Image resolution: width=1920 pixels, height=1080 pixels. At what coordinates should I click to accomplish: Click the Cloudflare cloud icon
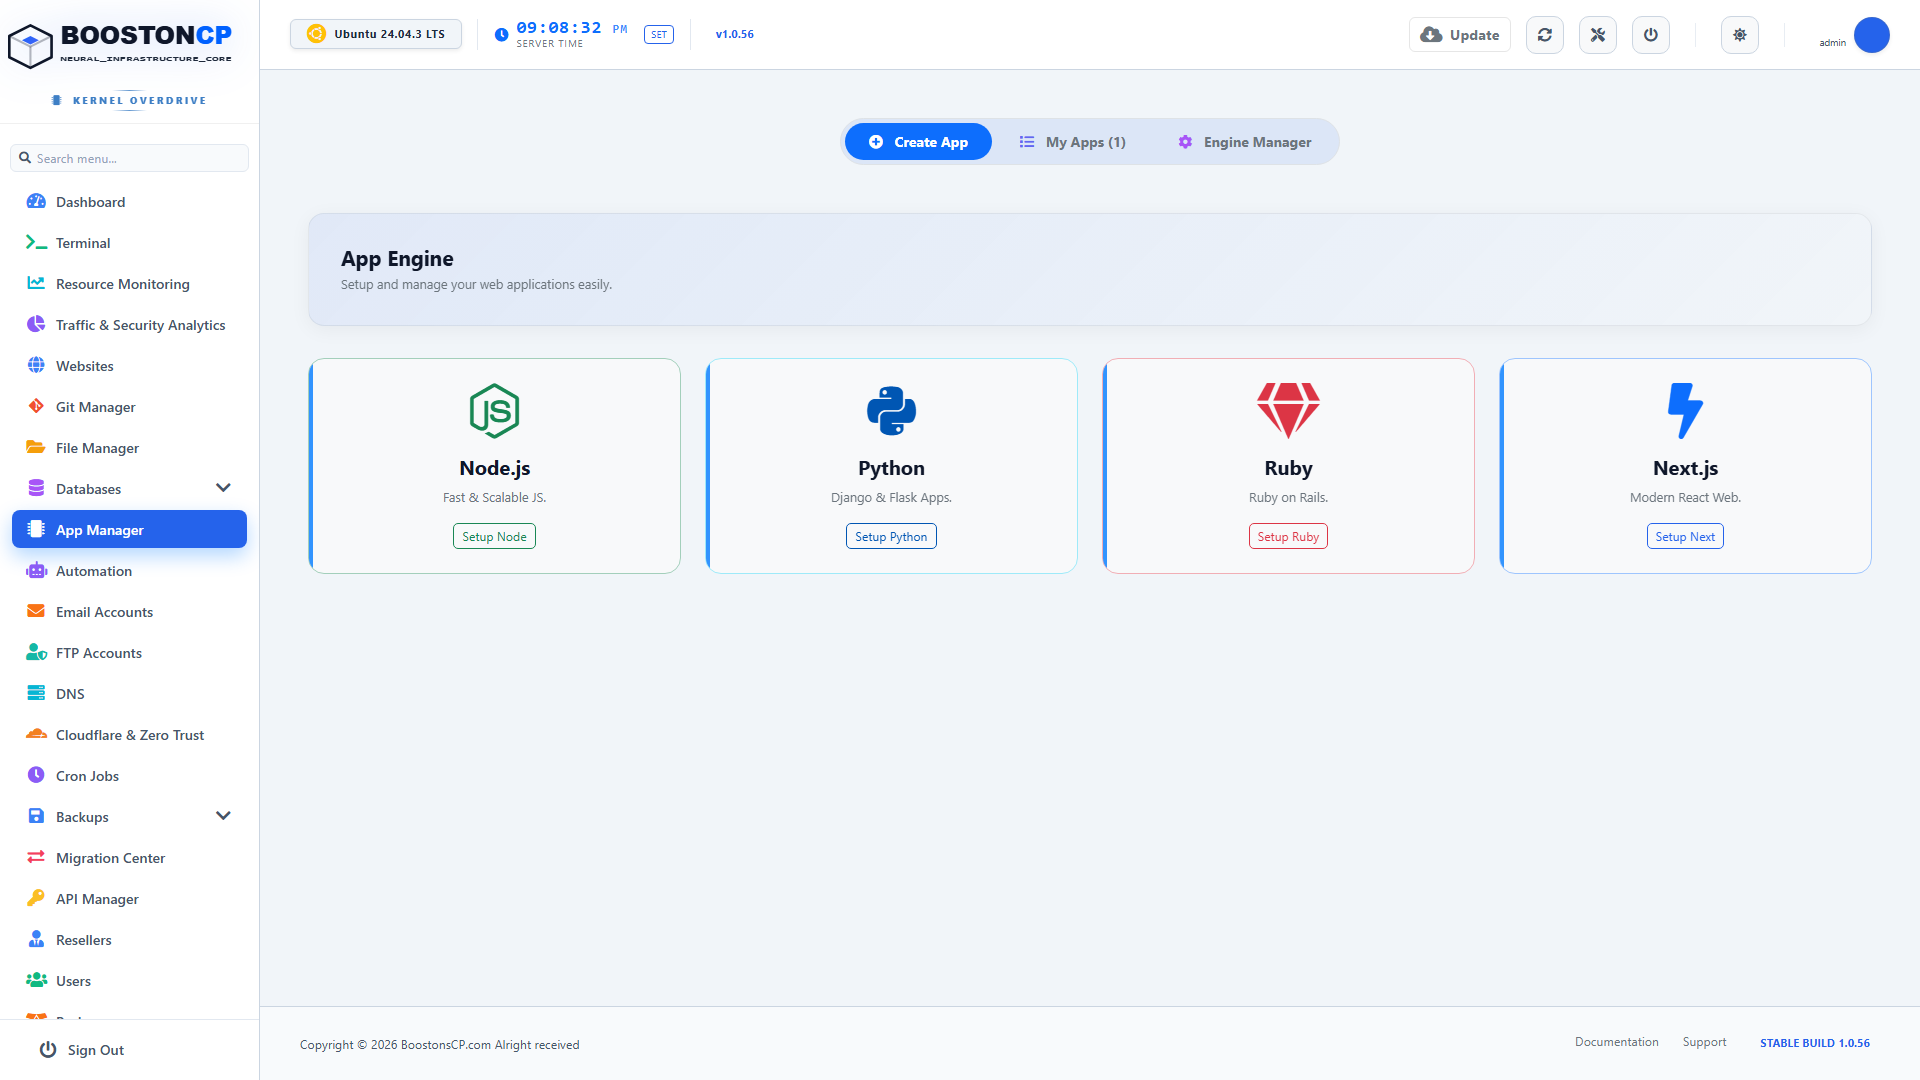coord(36,734)
